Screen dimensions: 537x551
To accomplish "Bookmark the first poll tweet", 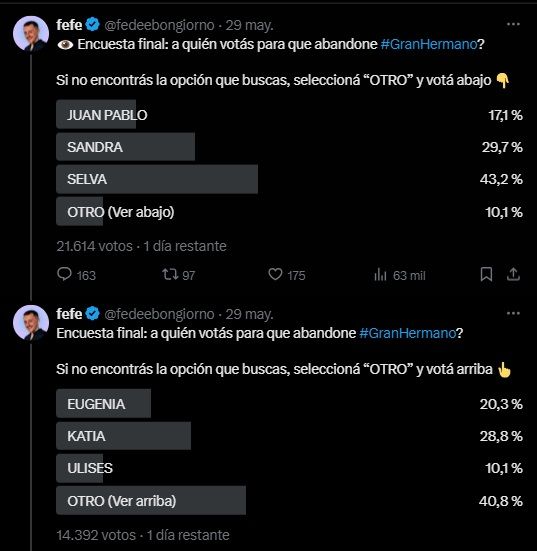I will [486, 274].
